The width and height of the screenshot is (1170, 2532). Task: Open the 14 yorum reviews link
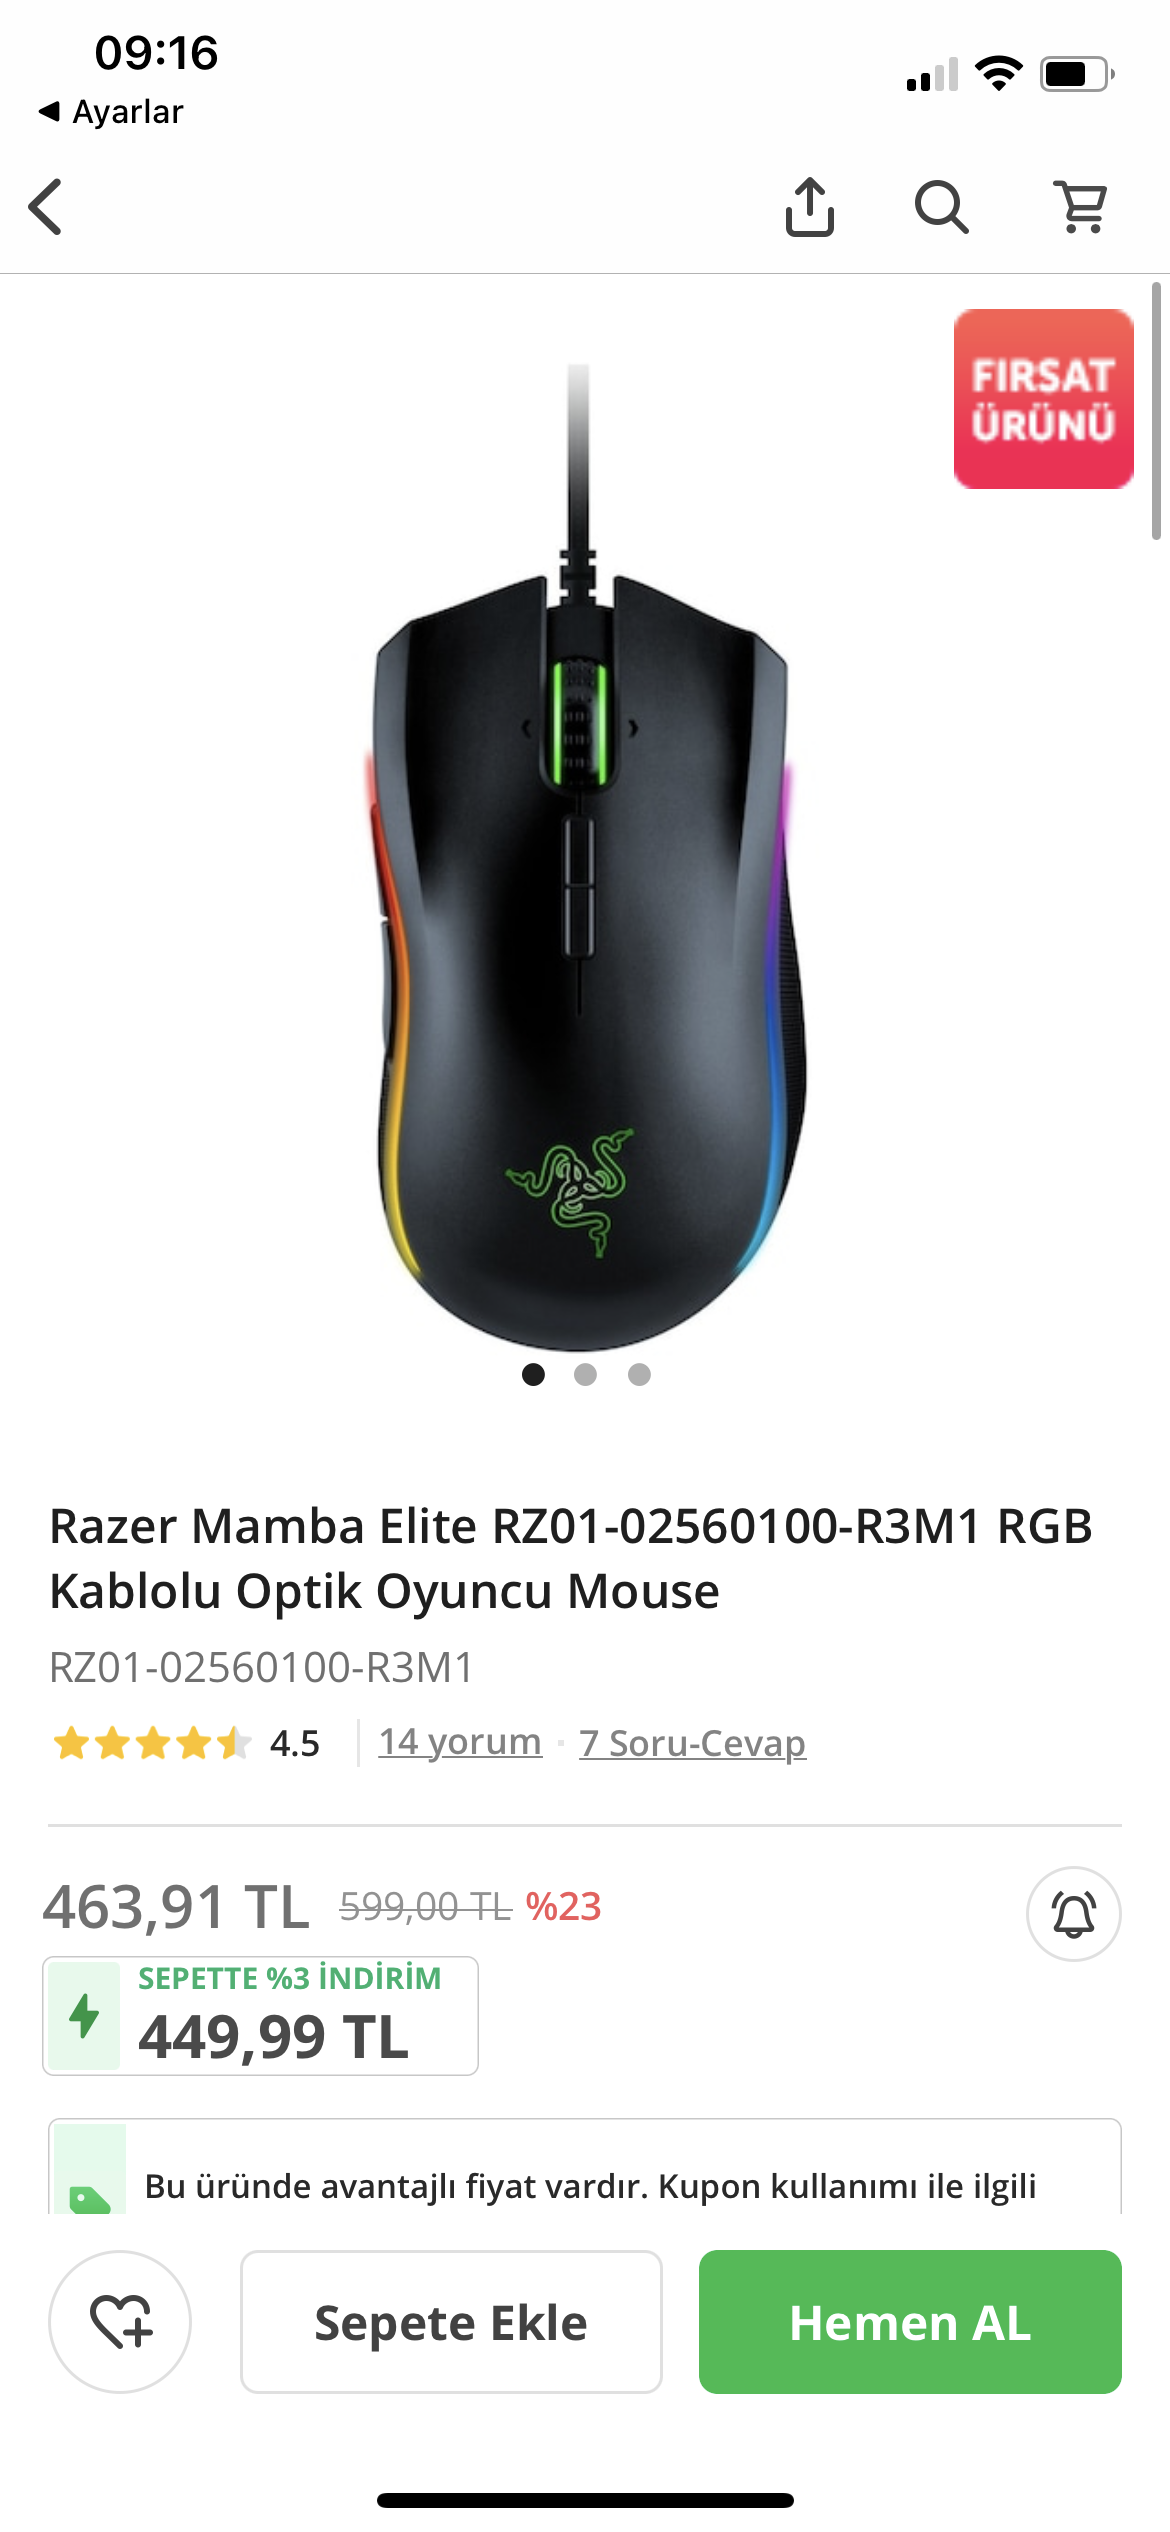click(x=460, y=1742)
